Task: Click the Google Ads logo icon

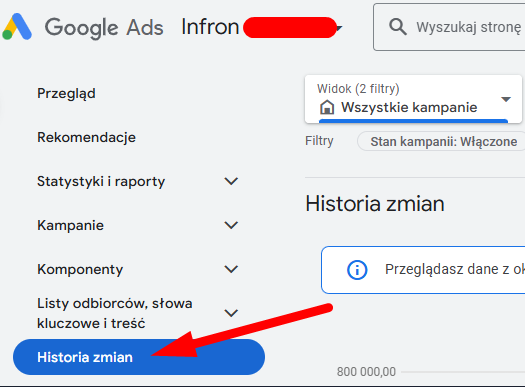Action: 17,27
